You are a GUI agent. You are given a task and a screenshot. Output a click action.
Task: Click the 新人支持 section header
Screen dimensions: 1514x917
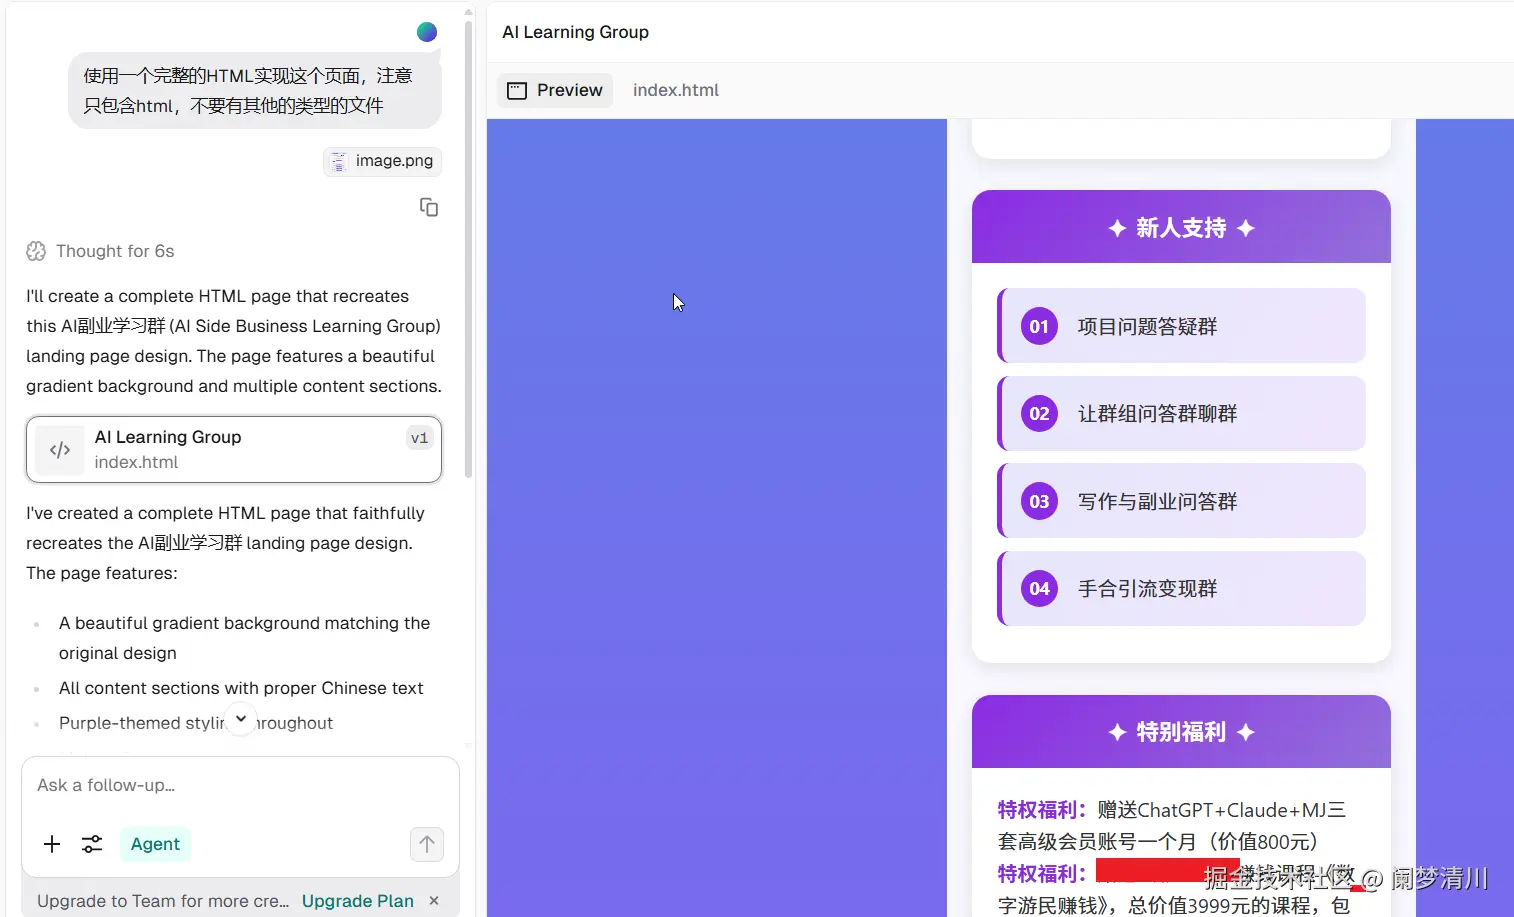point(1181,227)
